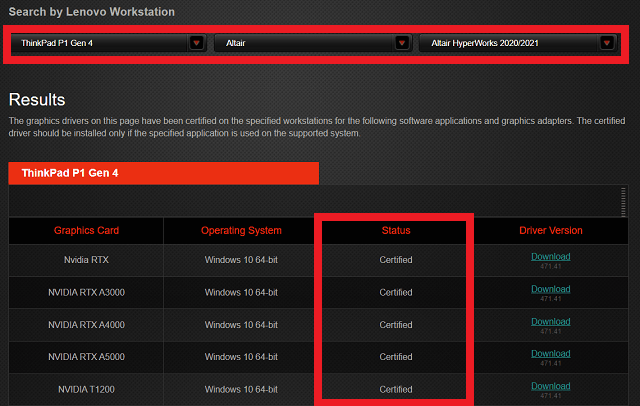Download the driver for NVIDIA T1200
Viewport: 640px width, 406px height.
[x=550, y=386]
